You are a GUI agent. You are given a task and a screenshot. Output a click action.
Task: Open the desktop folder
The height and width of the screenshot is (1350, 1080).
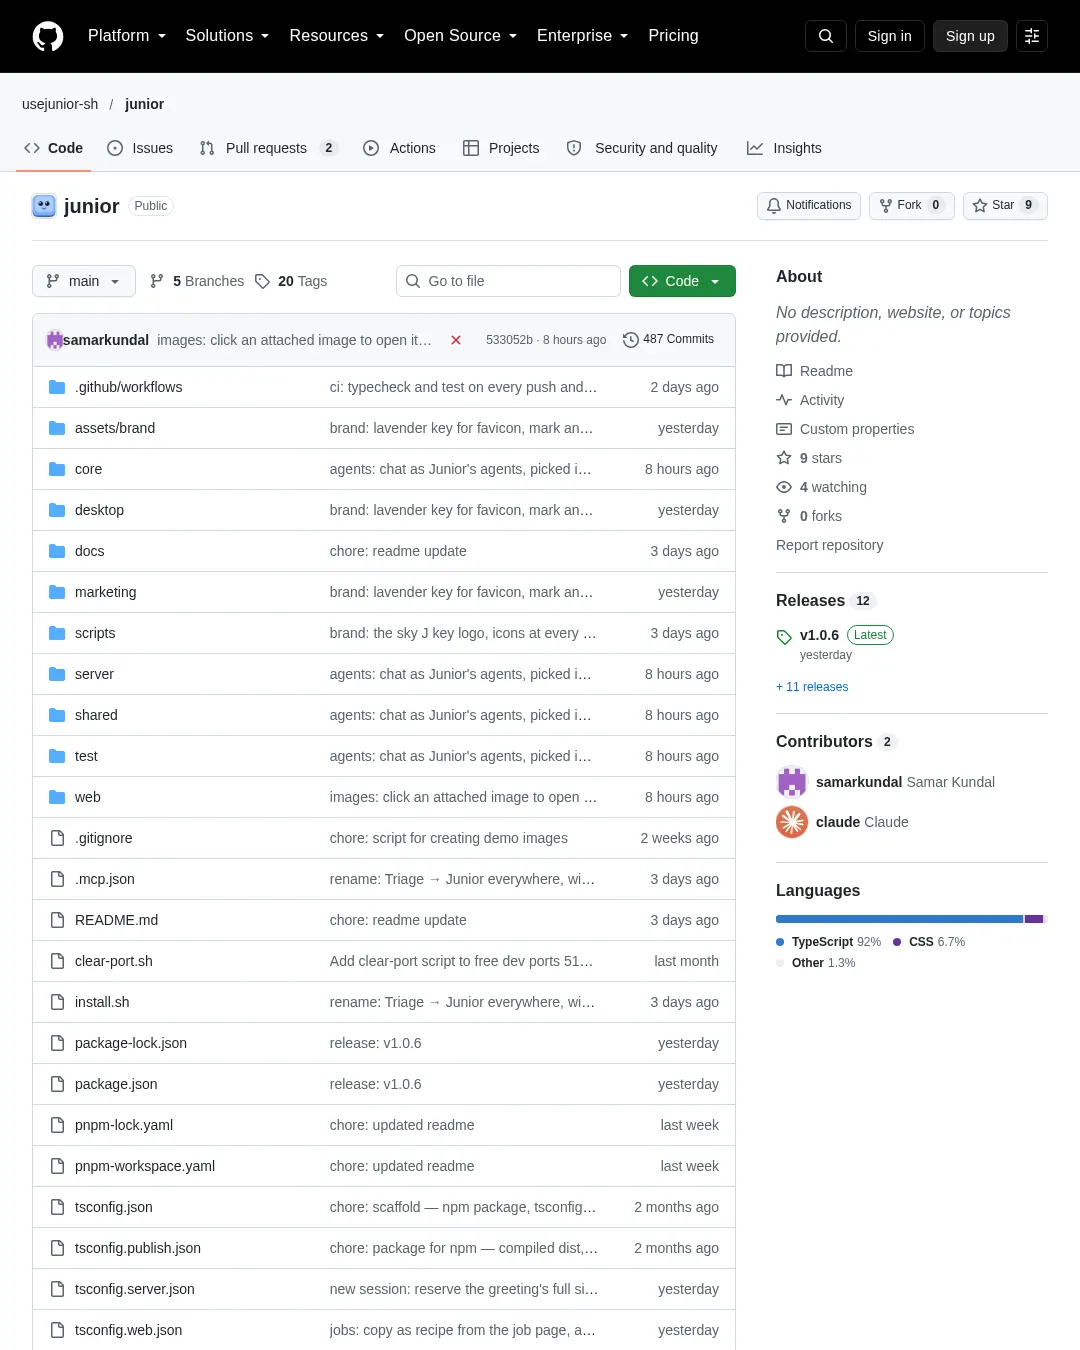[x=99, y=510]
